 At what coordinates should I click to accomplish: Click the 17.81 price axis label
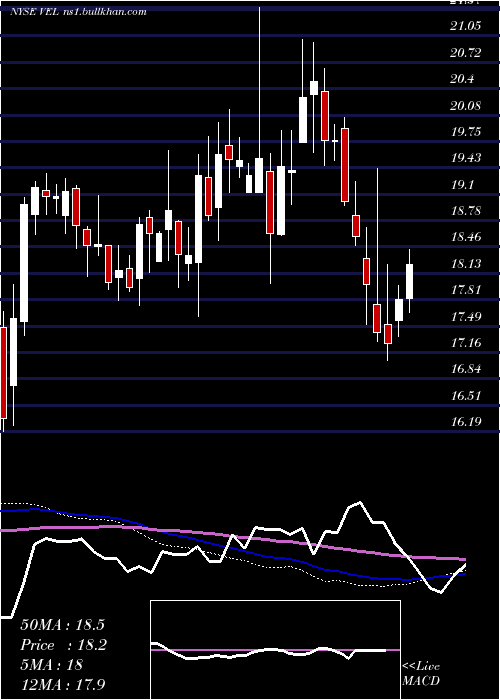[466, 290]
